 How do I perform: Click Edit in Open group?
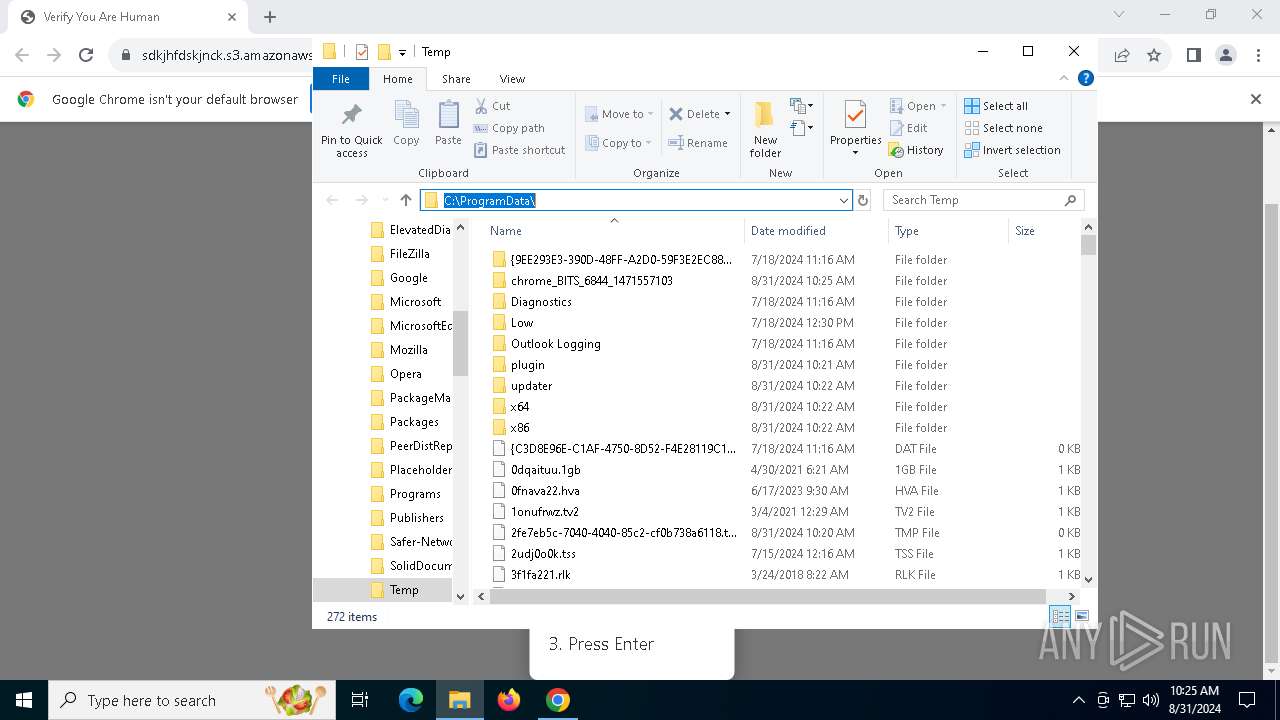pyautogui.click(x=909, y=128)
